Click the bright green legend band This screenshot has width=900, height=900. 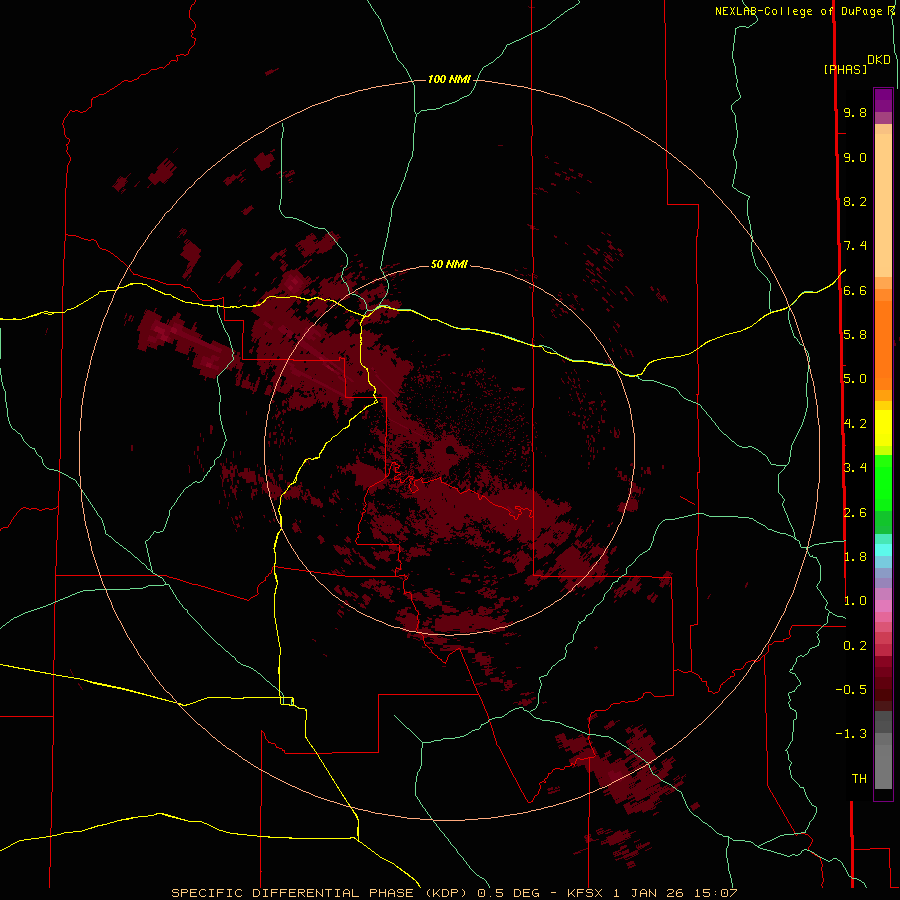point(883,482)
